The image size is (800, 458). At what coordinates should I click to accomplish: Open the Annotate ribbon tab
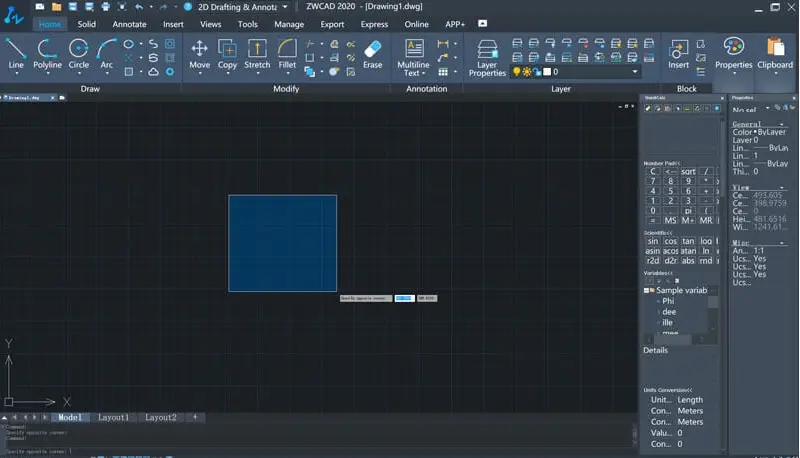point(129,24)
